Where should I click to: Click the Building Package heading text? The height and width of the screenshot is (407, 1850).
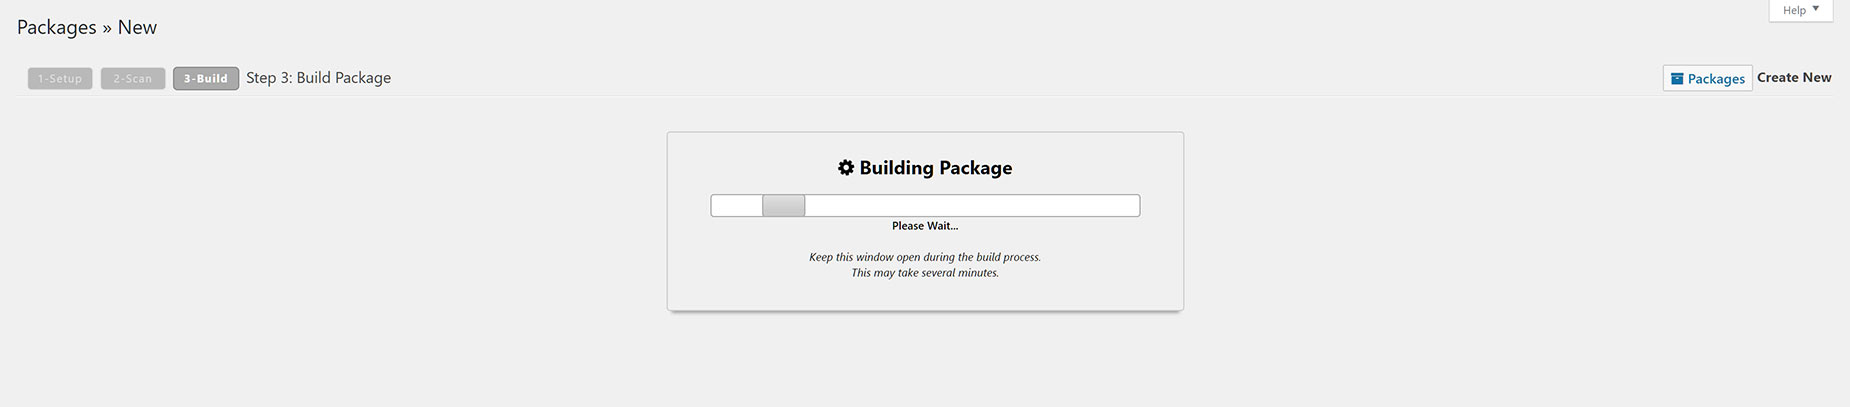936,168
